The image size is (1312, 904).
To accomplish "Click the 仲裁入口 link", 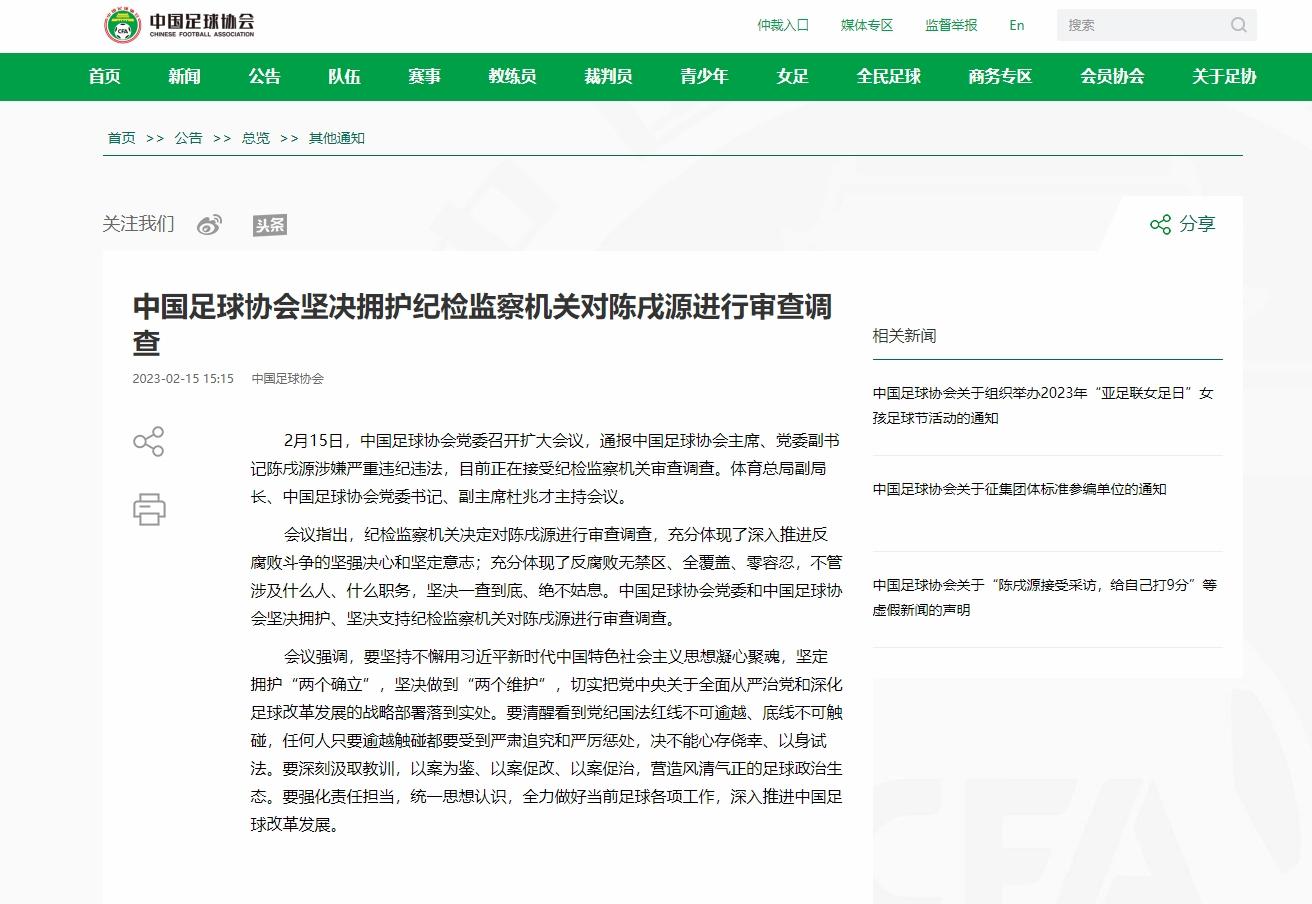I will pyautogui.click(x=782, y=25).
